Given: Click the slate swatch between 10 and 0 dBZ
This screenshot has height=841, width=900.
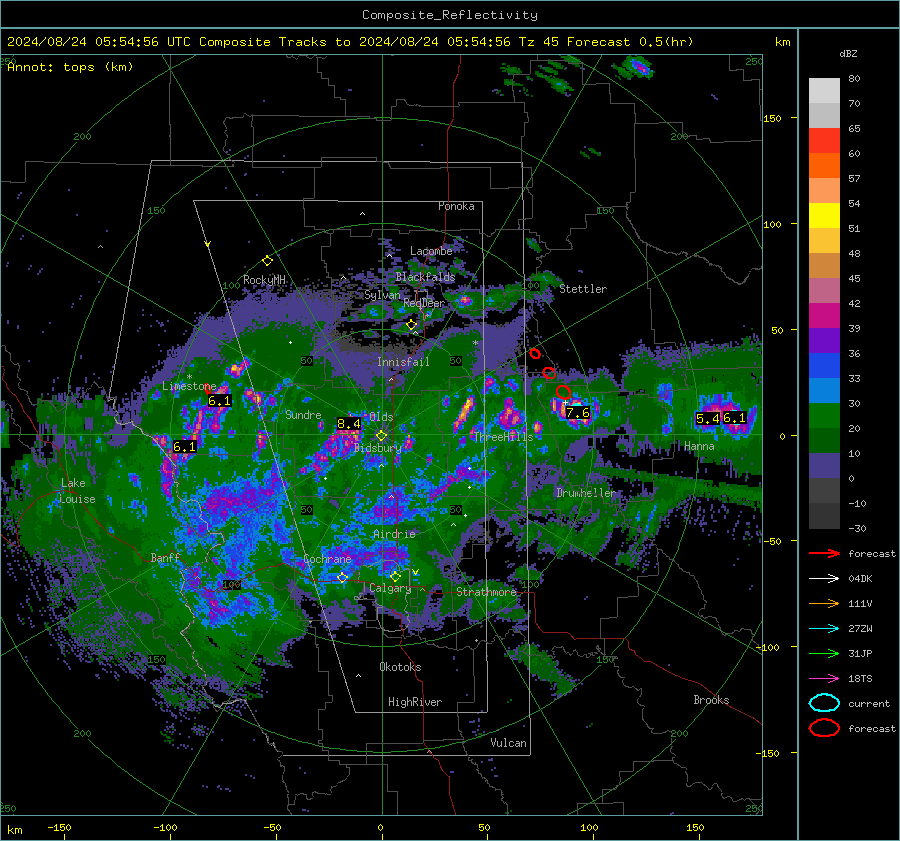Looking at the screenshot, I should 824,466.
